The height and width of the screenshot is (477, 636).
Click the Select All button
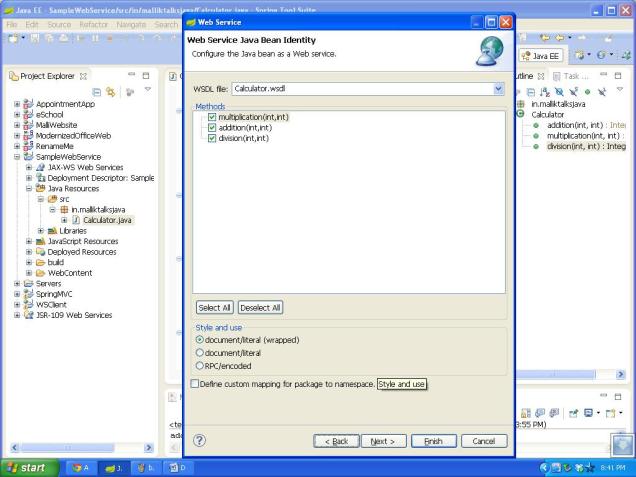coord(215,307)
